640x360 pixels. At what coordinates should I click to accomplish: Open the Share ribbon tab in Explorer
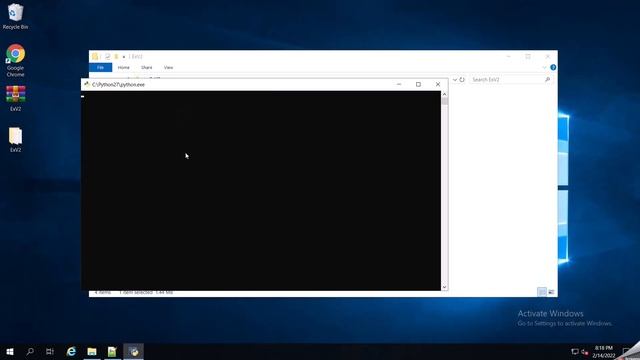(147, 67)
